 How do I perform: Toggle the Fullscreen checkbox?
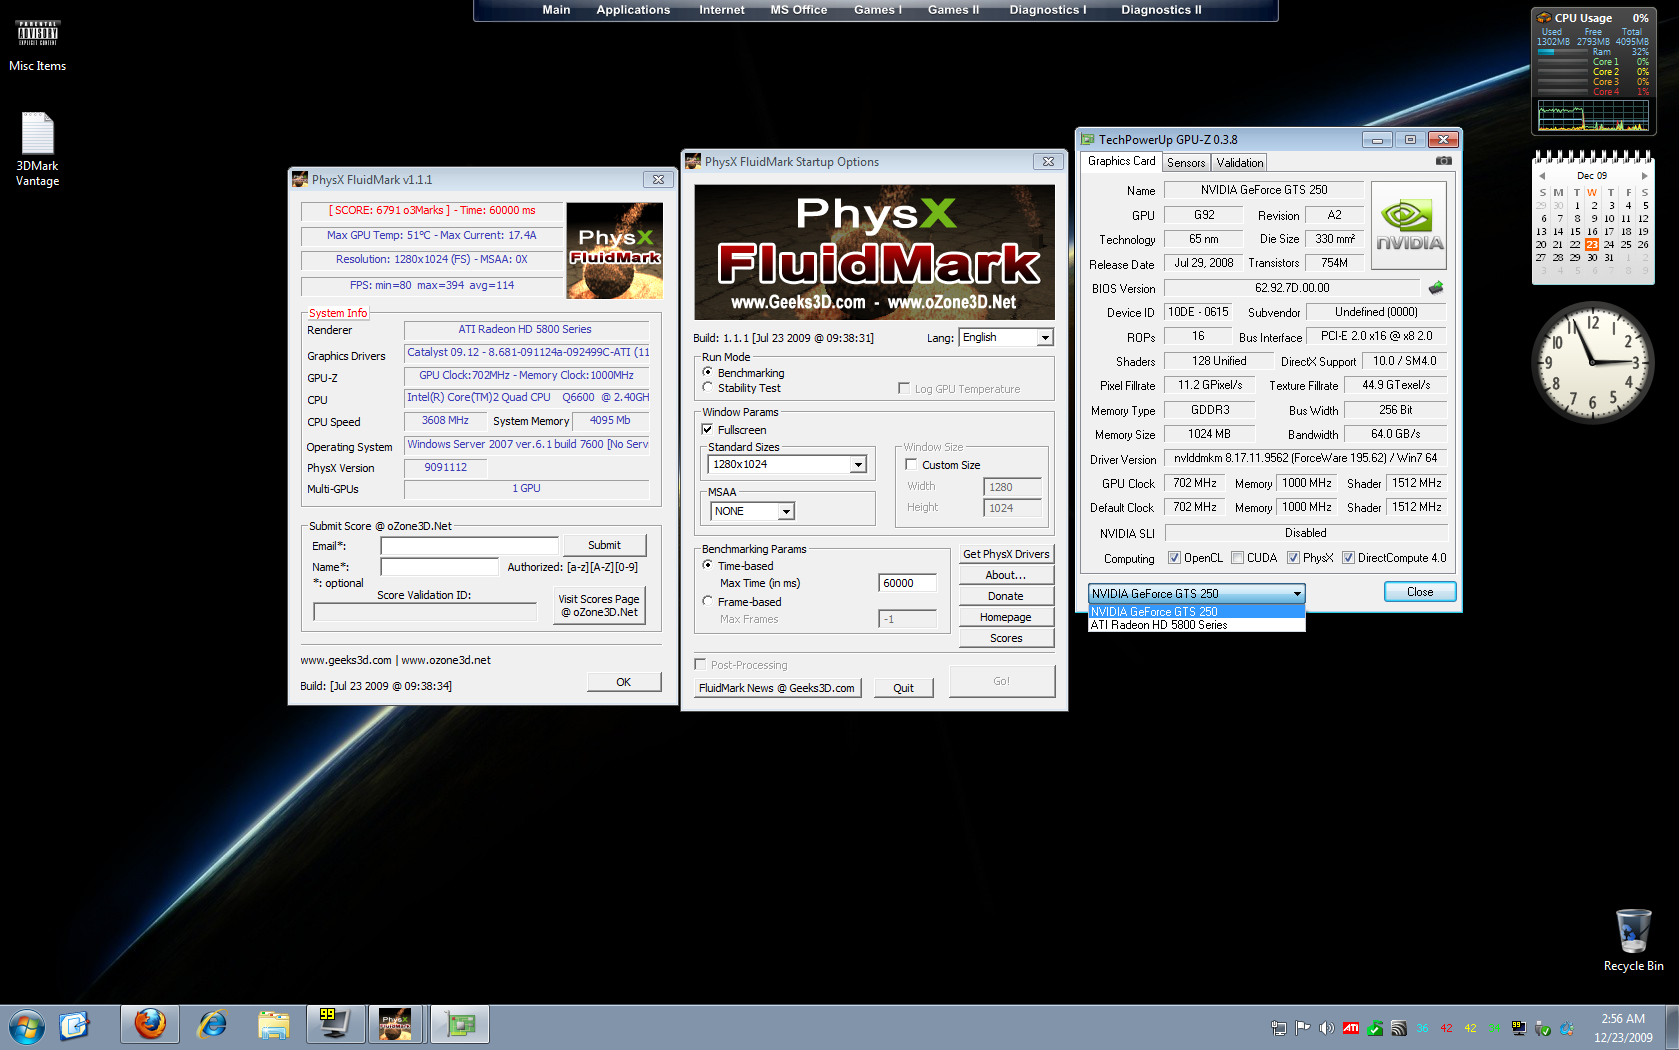coord(708,429)
